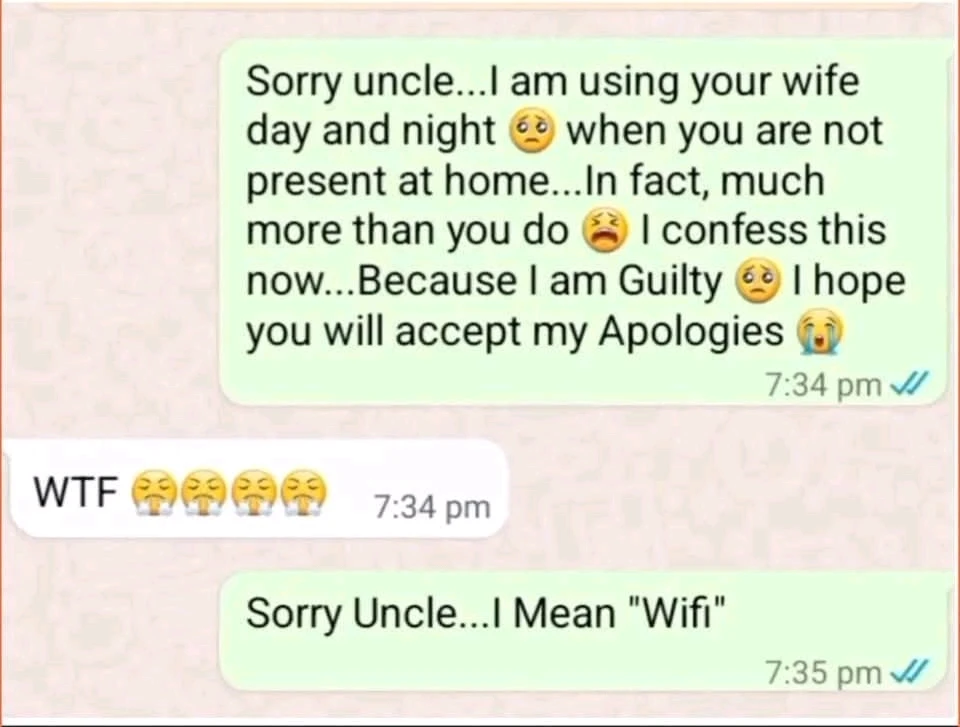Click the 7:34 pm timestamp on the WTF reply
Screen dimensions: 960x727
tap(432, 508)
